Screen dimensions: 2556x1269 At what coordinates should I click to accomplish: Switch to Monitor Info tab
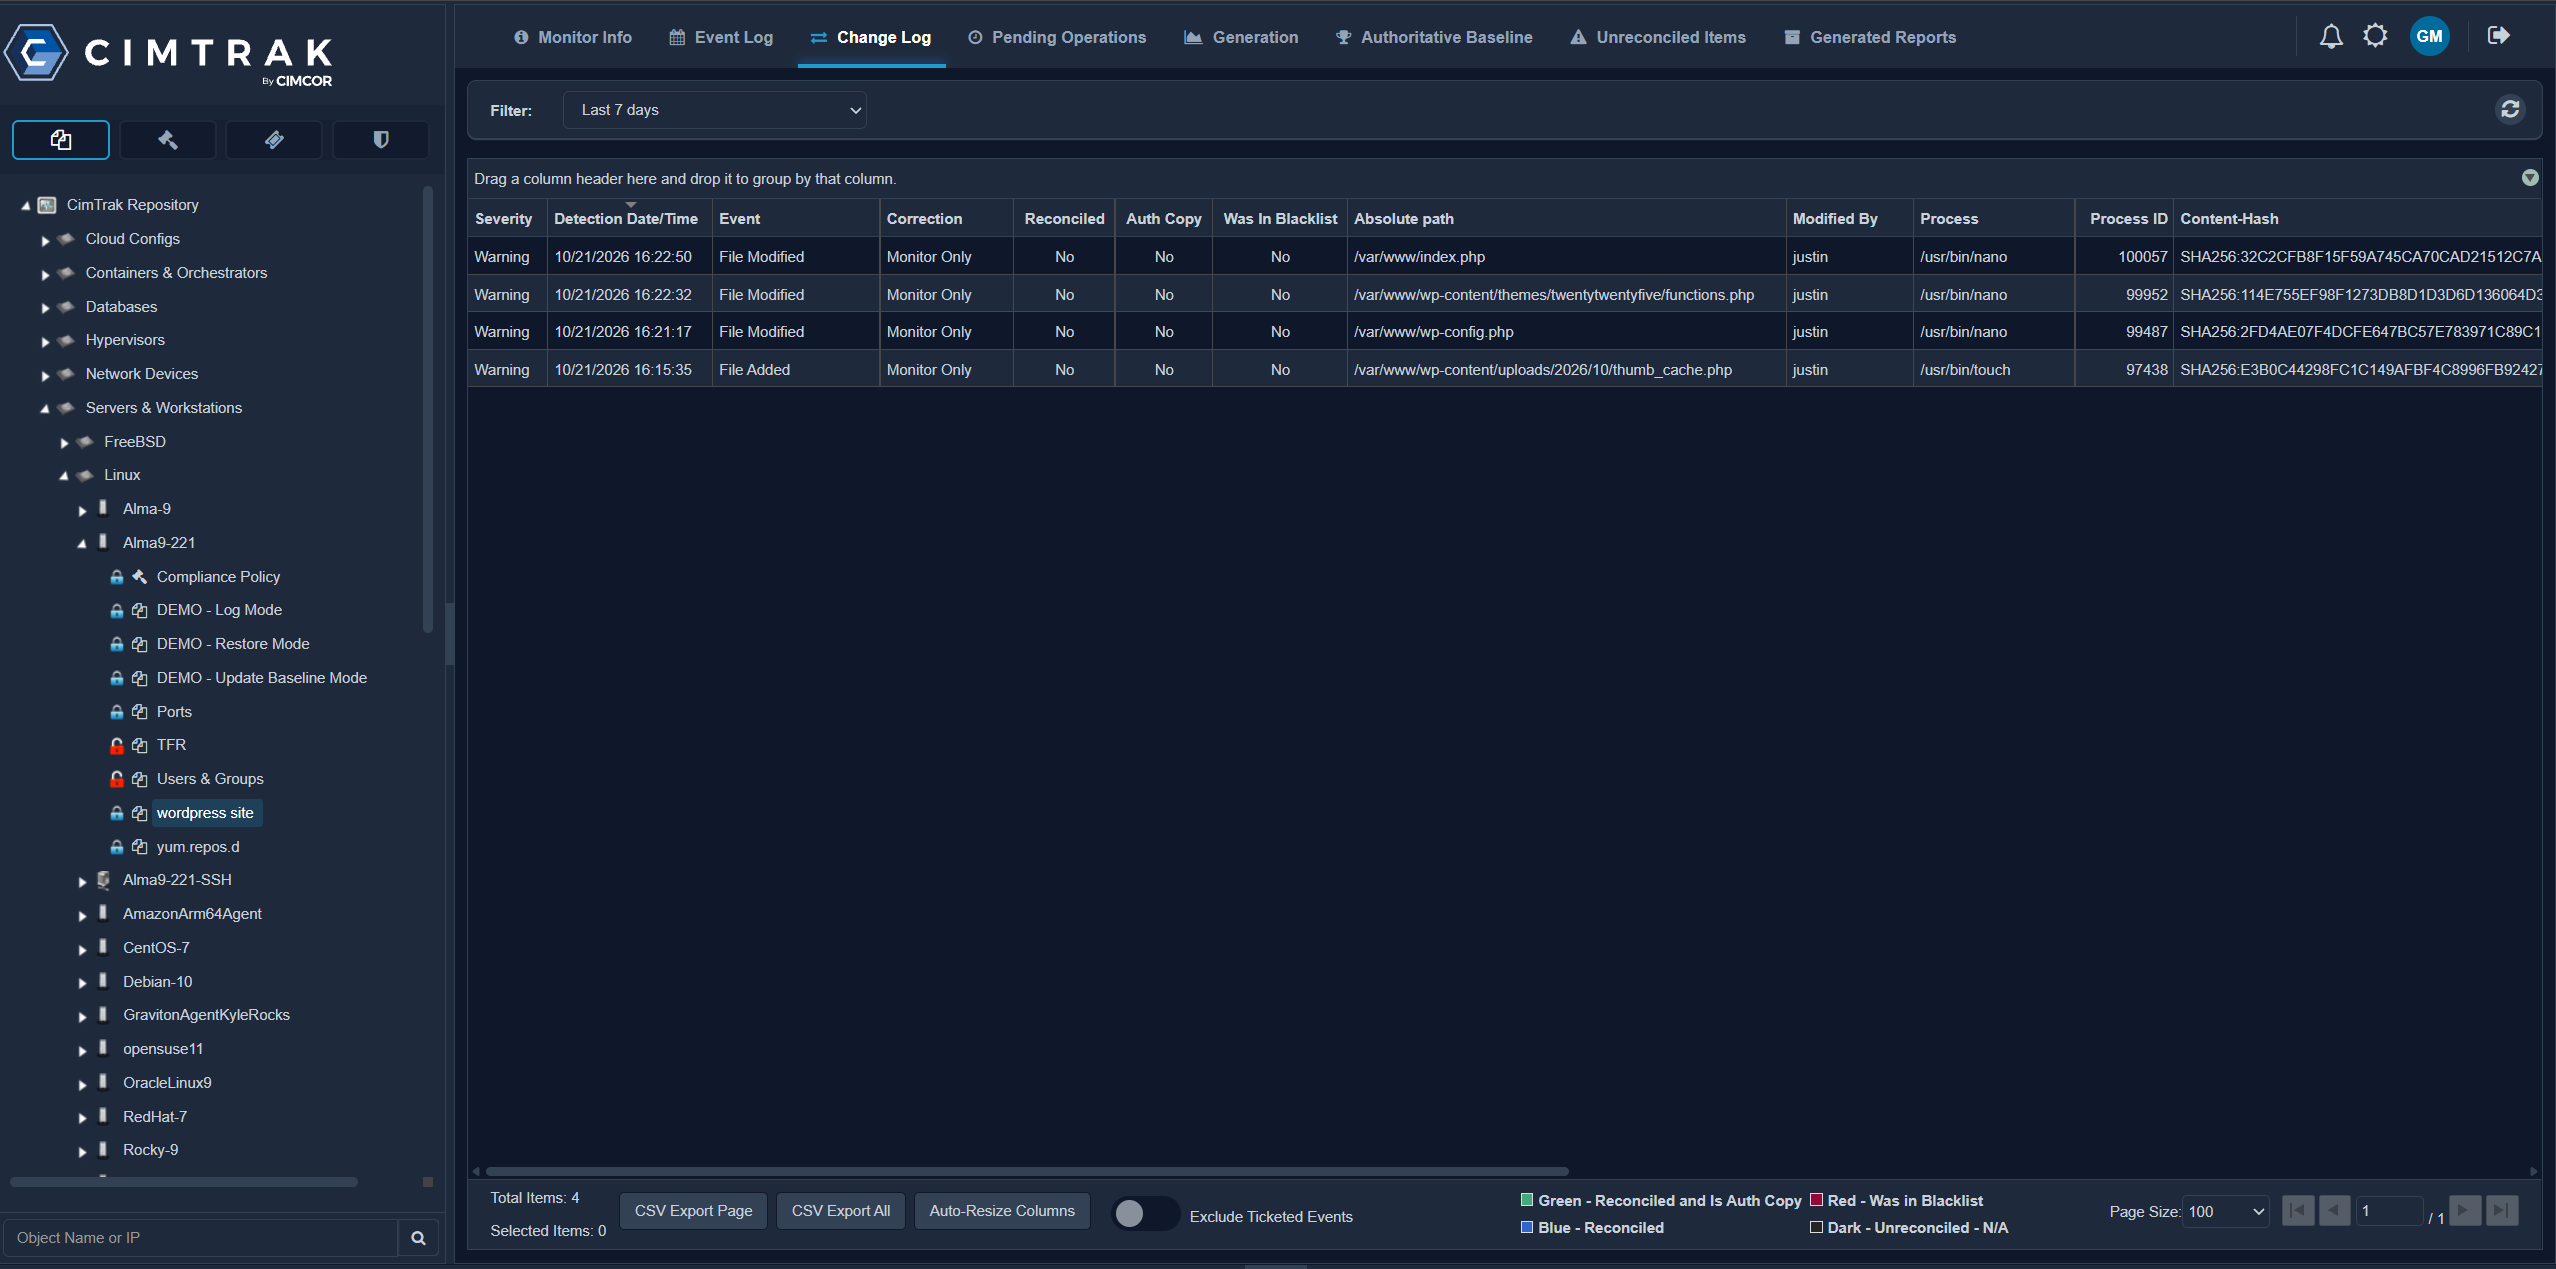573,37
